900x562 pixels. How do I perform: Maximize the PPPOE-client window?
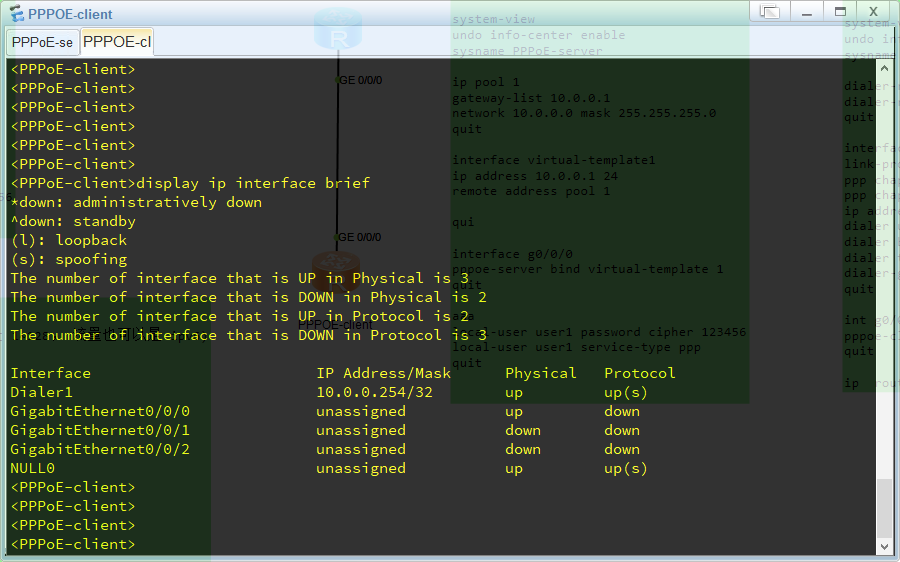tap(840, 11)
